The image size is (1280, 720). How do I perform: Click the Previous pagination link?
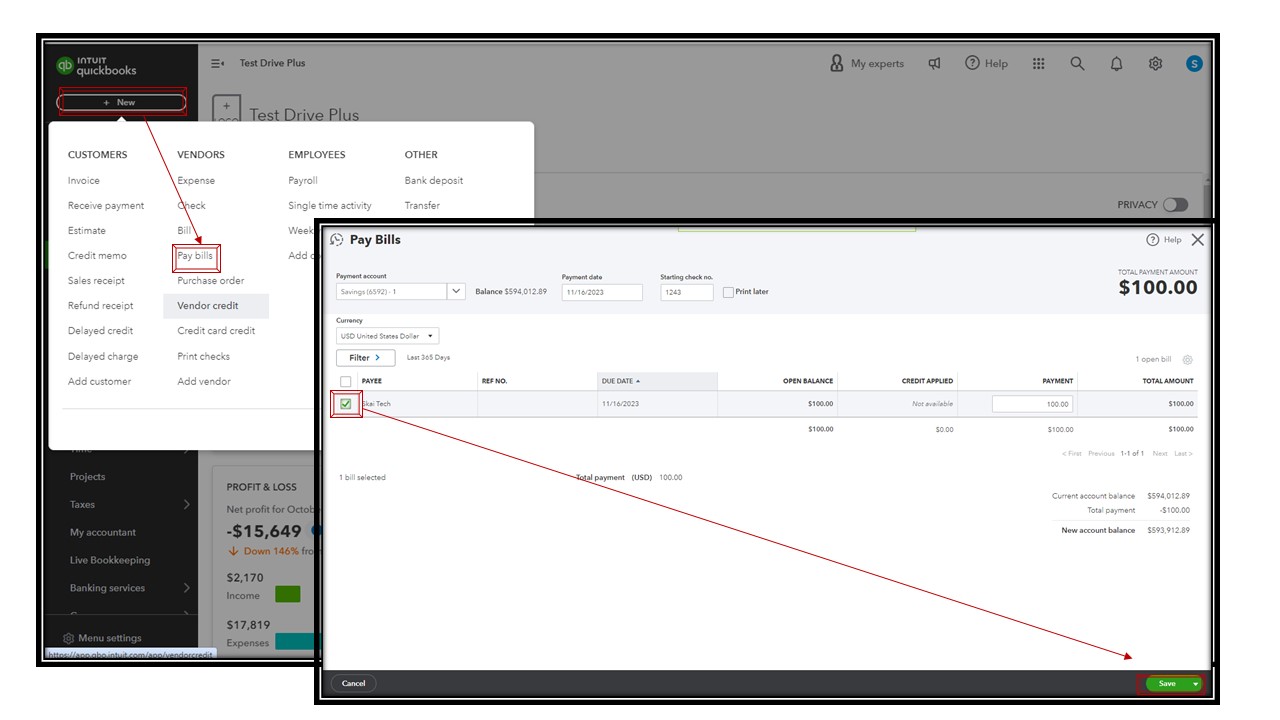1101,454
